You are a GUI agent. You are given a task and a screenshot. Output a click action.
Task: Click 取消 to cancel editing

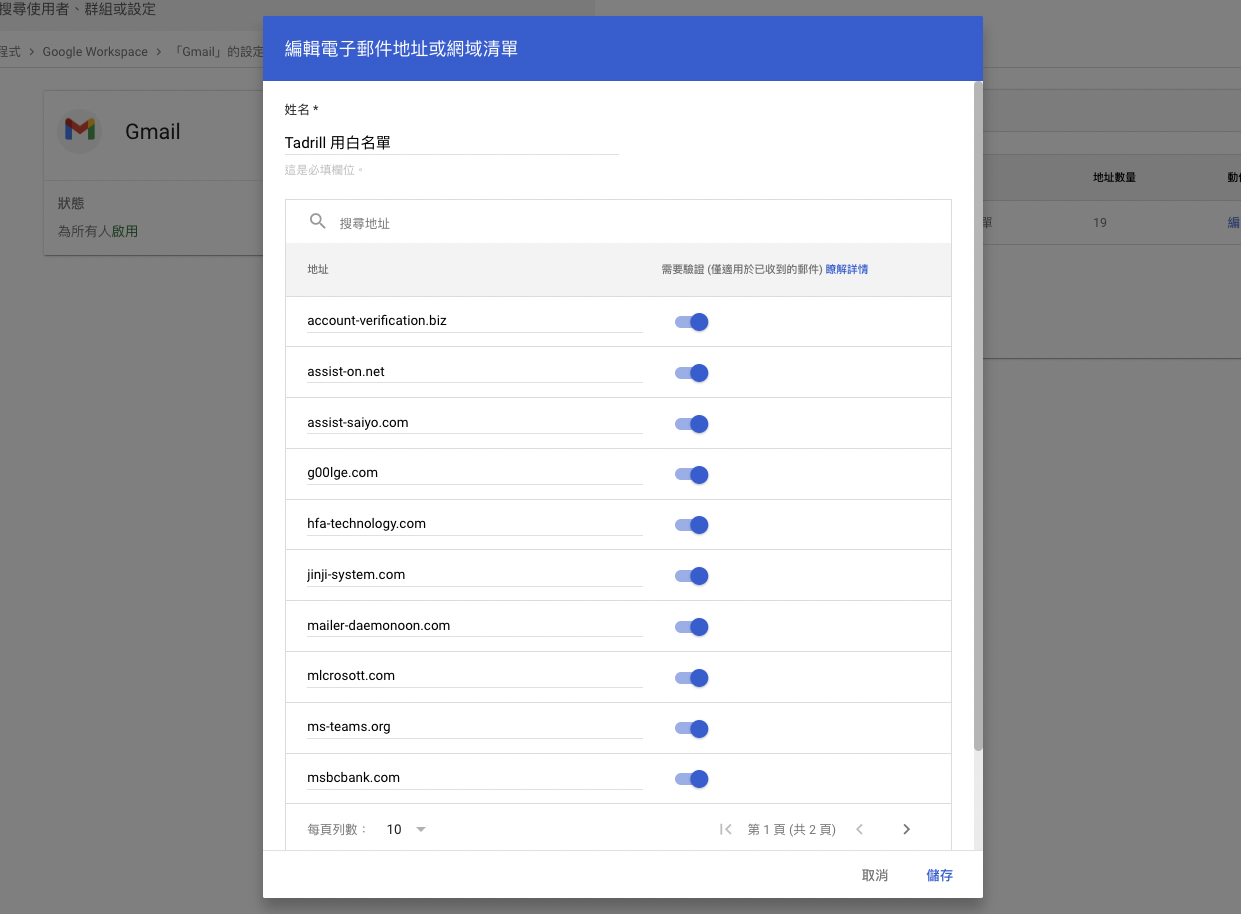875,875
